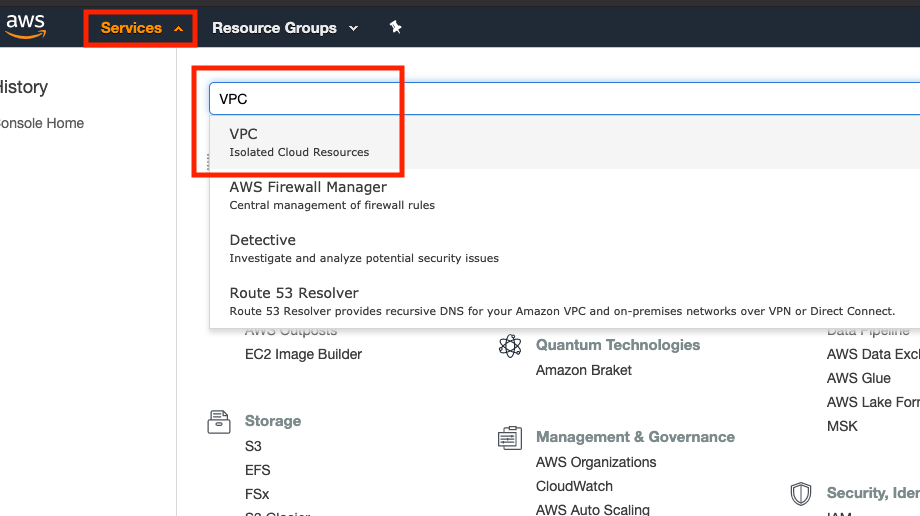Open the Resource Groups dropdown
920x516 pixels.
coord(284,28)
